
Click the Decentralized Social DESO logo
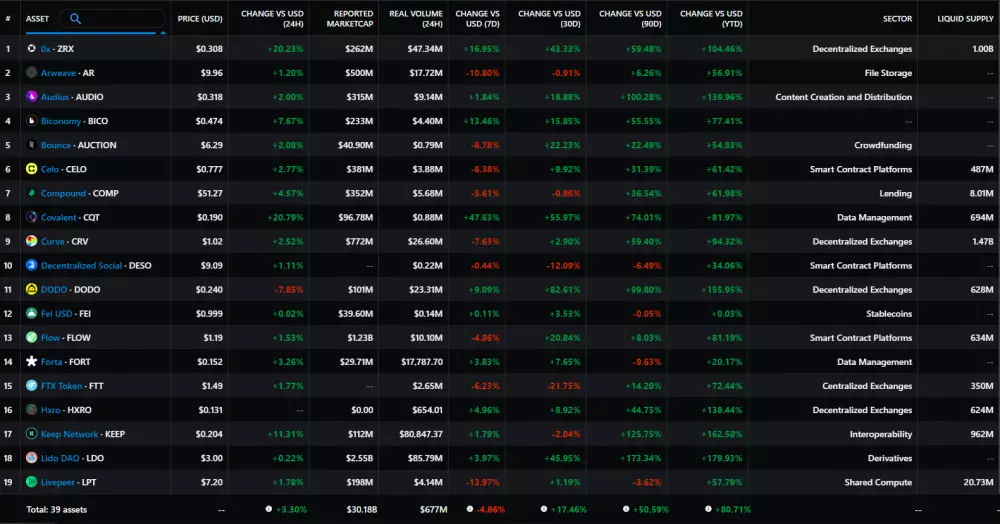pos(31,265)
